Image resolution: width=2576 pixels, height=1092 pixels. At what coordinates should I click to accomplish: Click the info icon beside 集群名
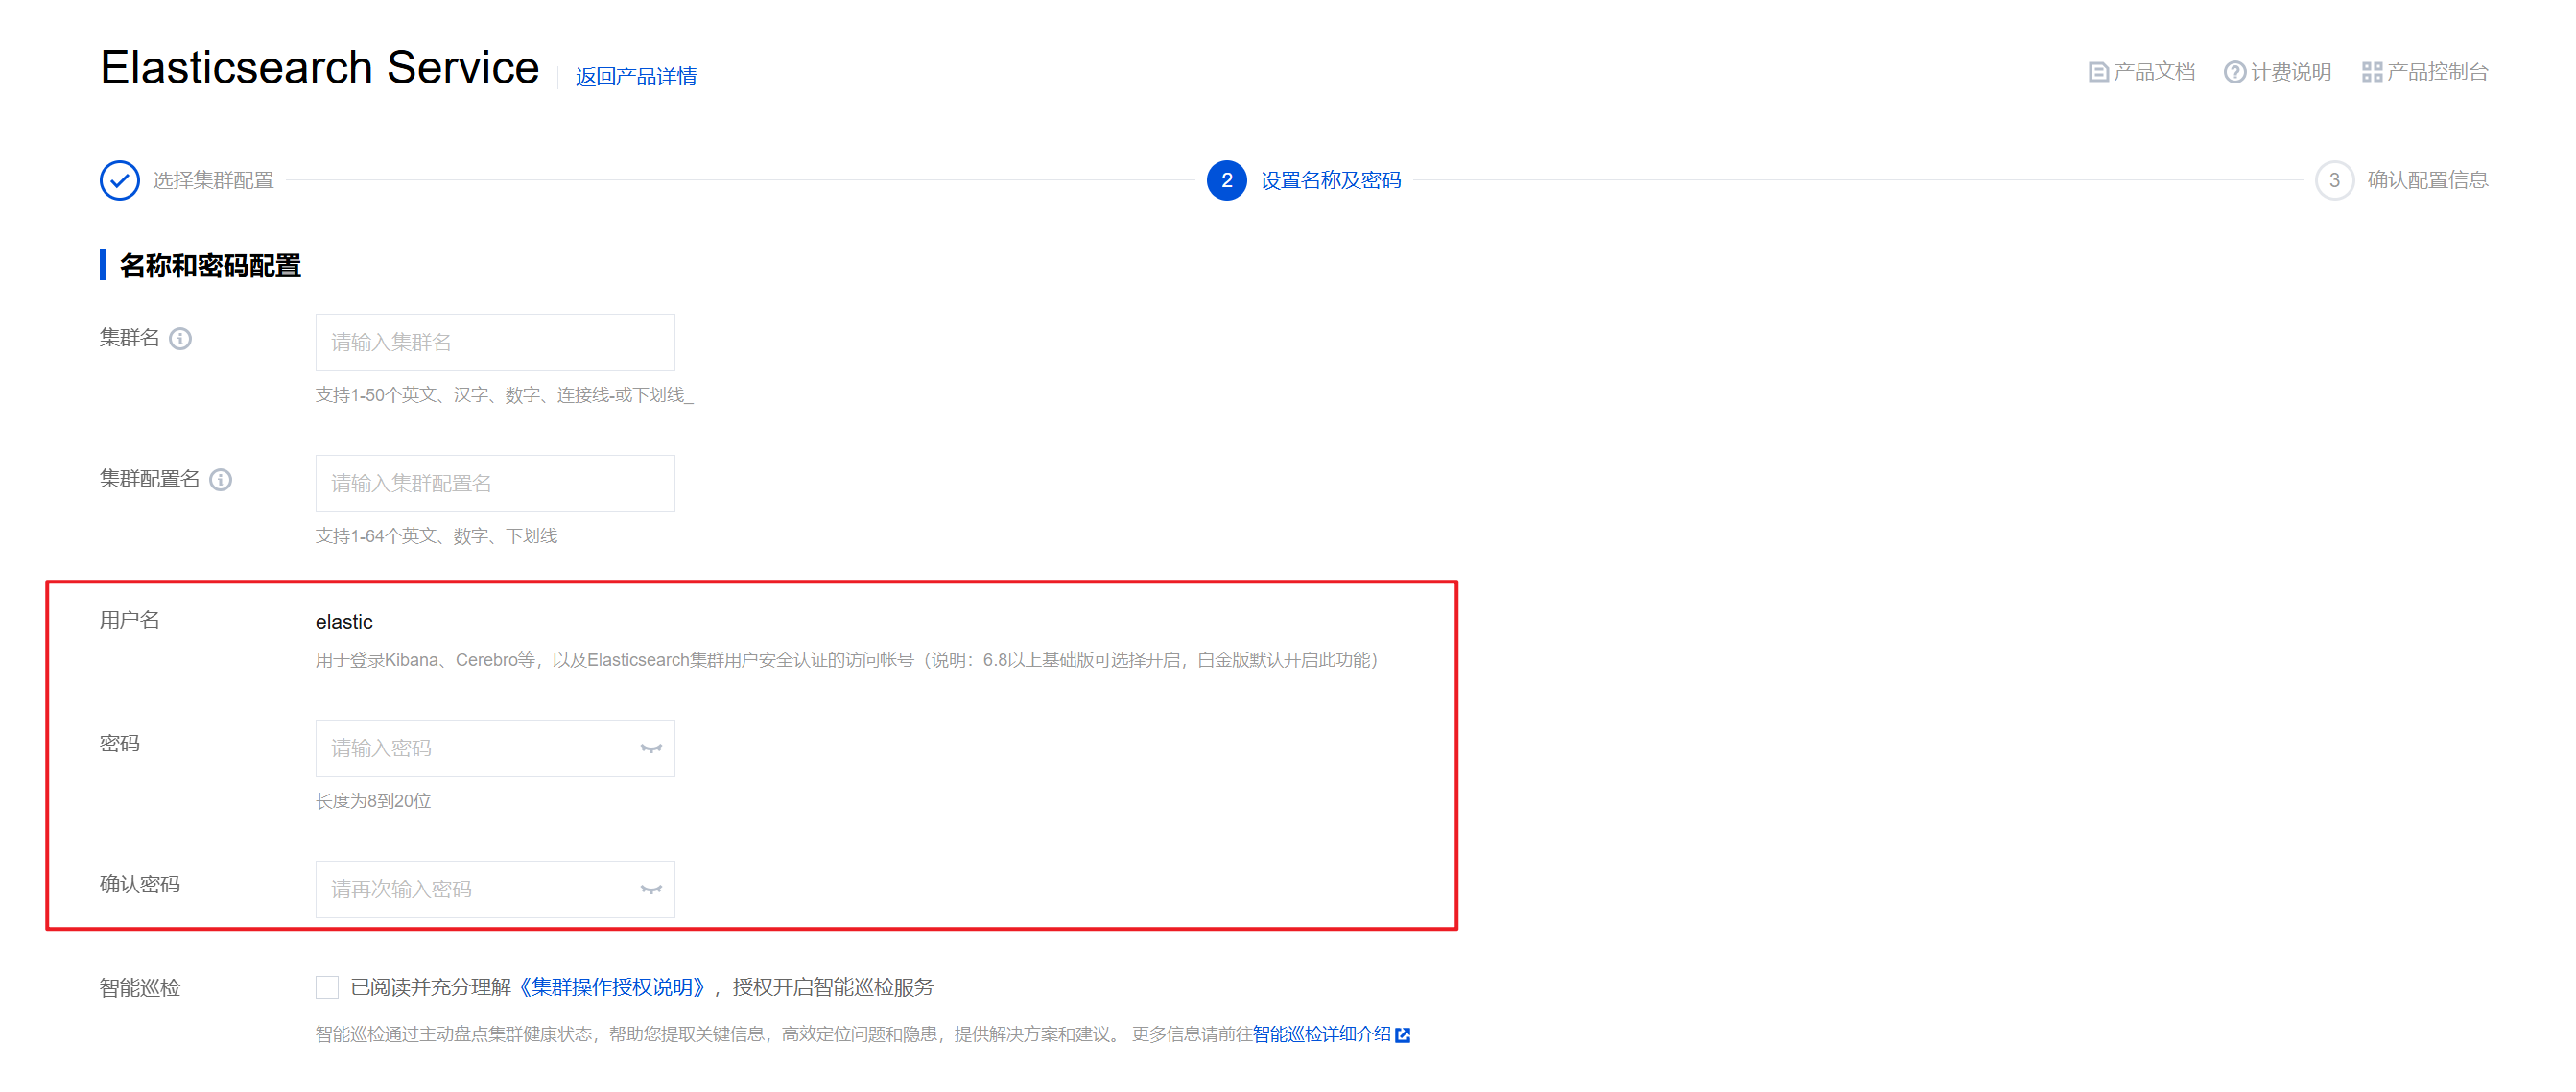point(180,339)
